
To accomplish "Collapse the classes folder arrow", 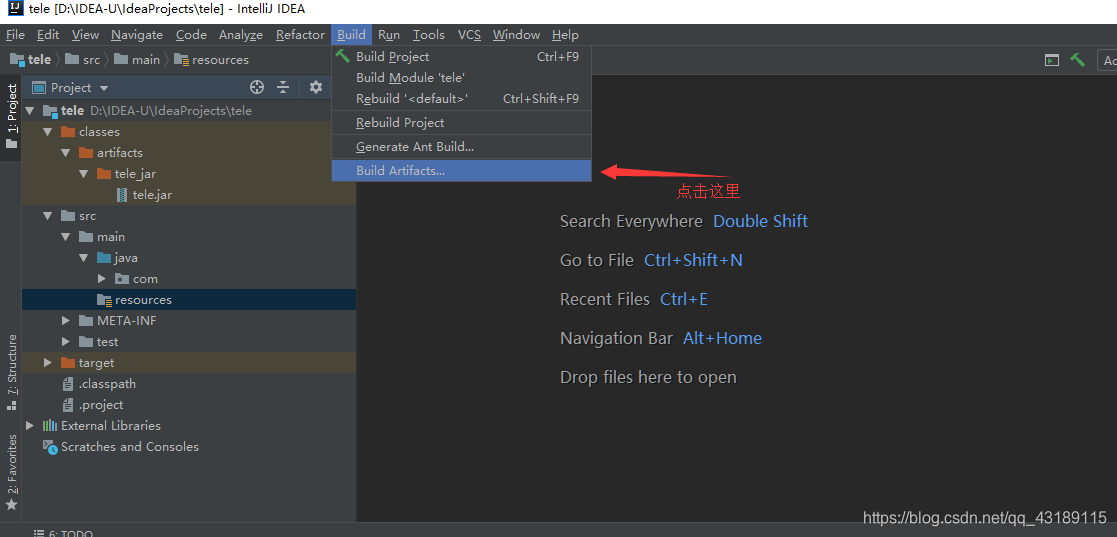I will pyautogui.click(x=48, y=132).
